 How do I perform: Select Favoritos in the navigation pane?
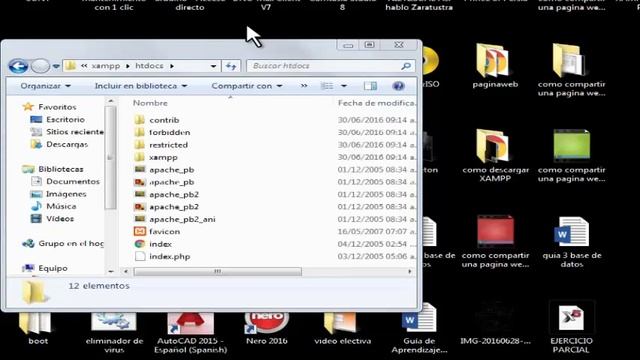pos(57,107)
